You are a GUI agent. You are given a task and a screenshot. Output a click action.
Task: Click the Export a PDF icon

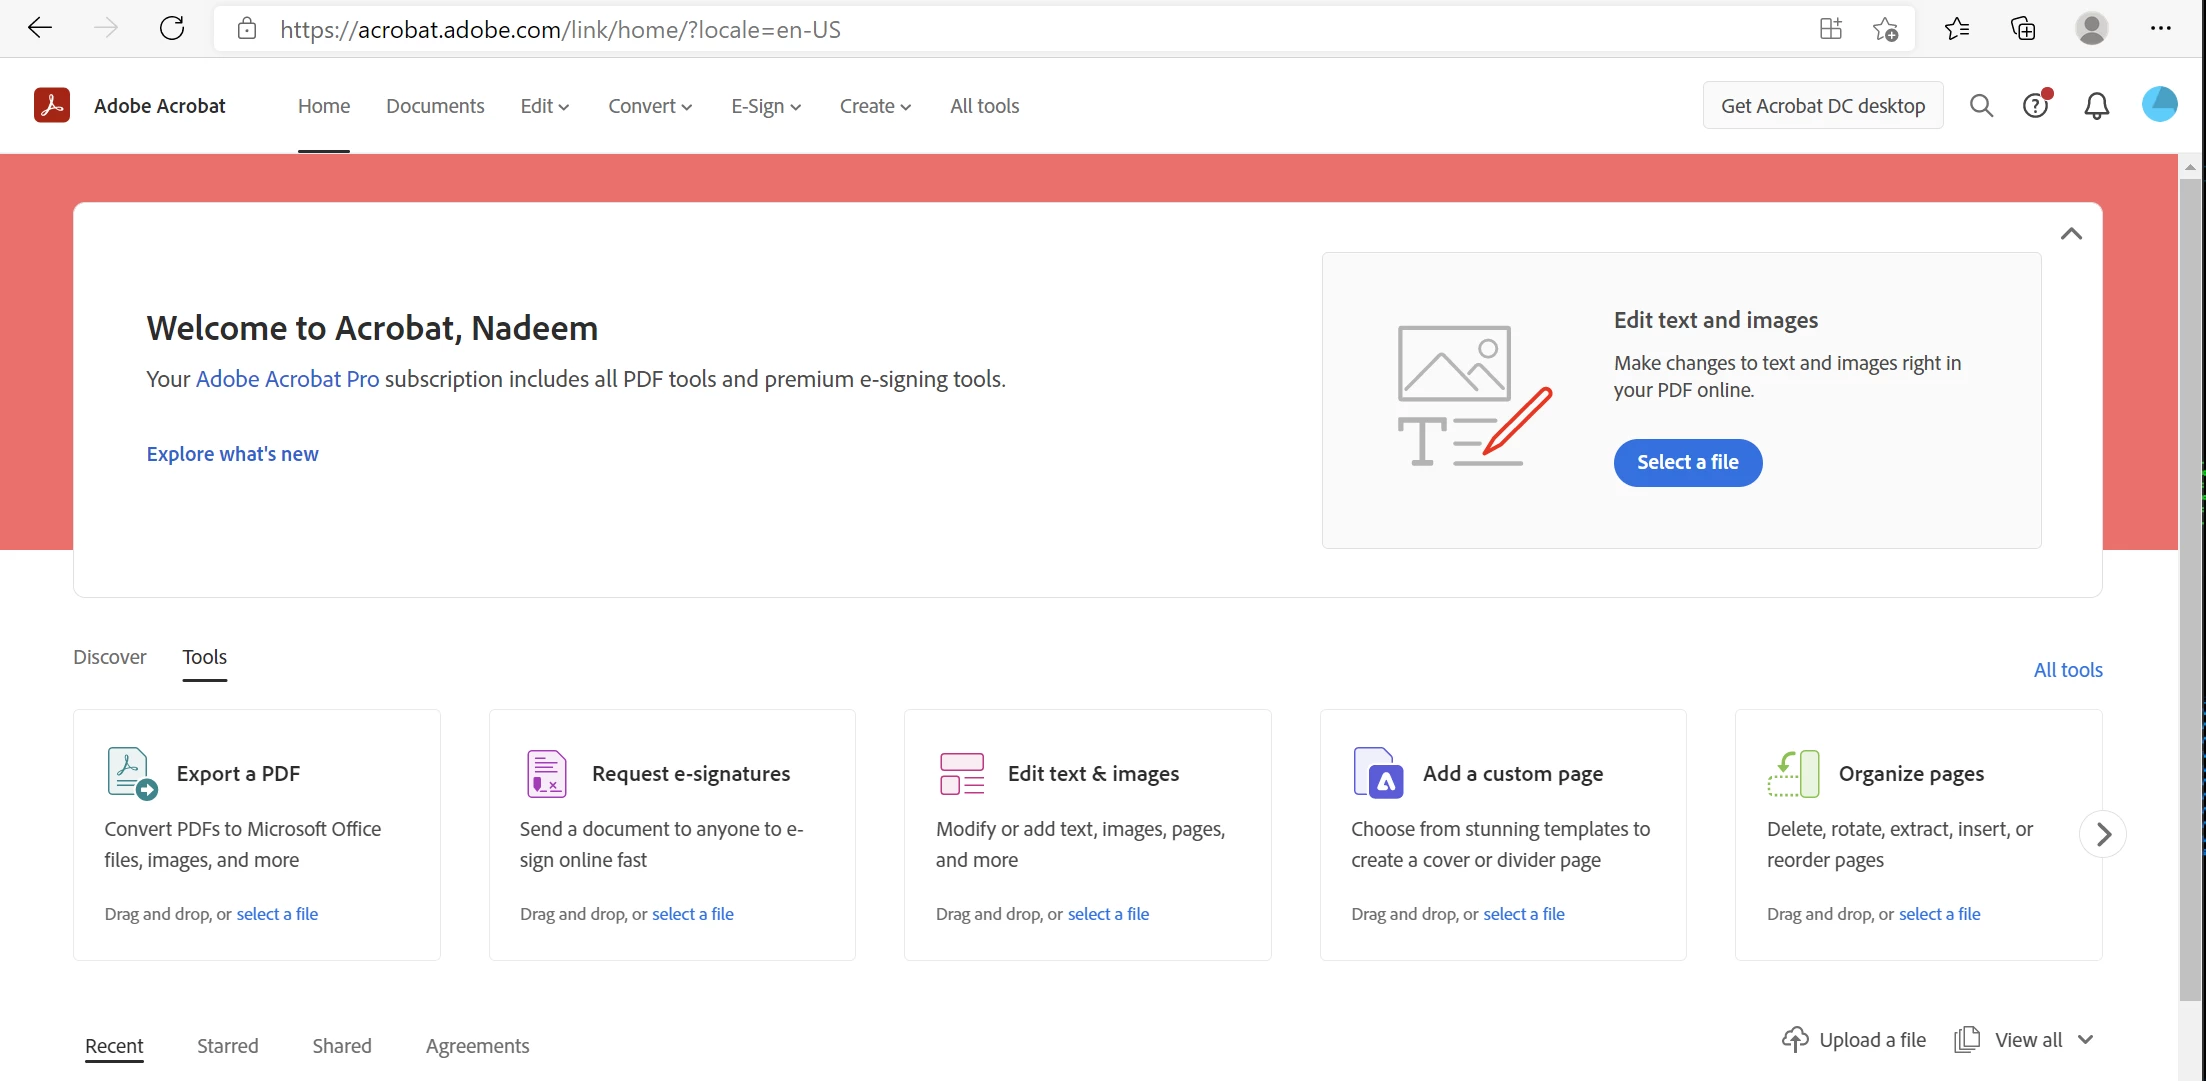coord(132,773)
